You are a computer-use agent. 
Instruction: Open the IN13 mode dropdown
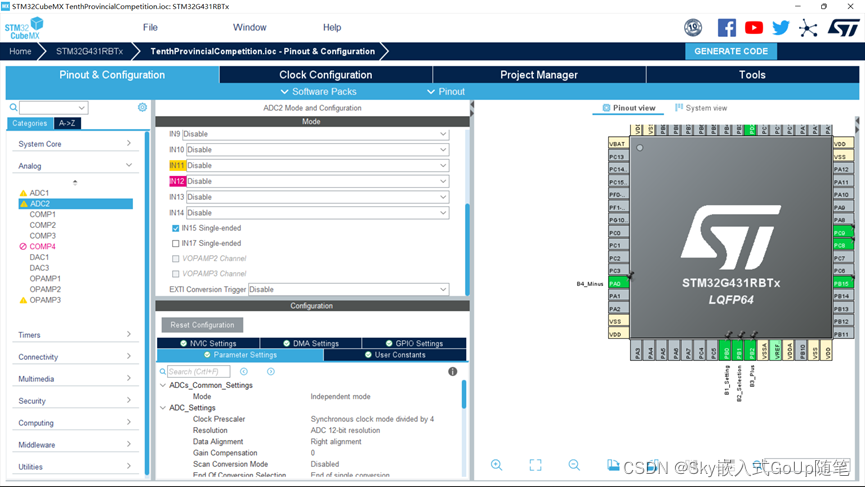click(x=318, y=197)
